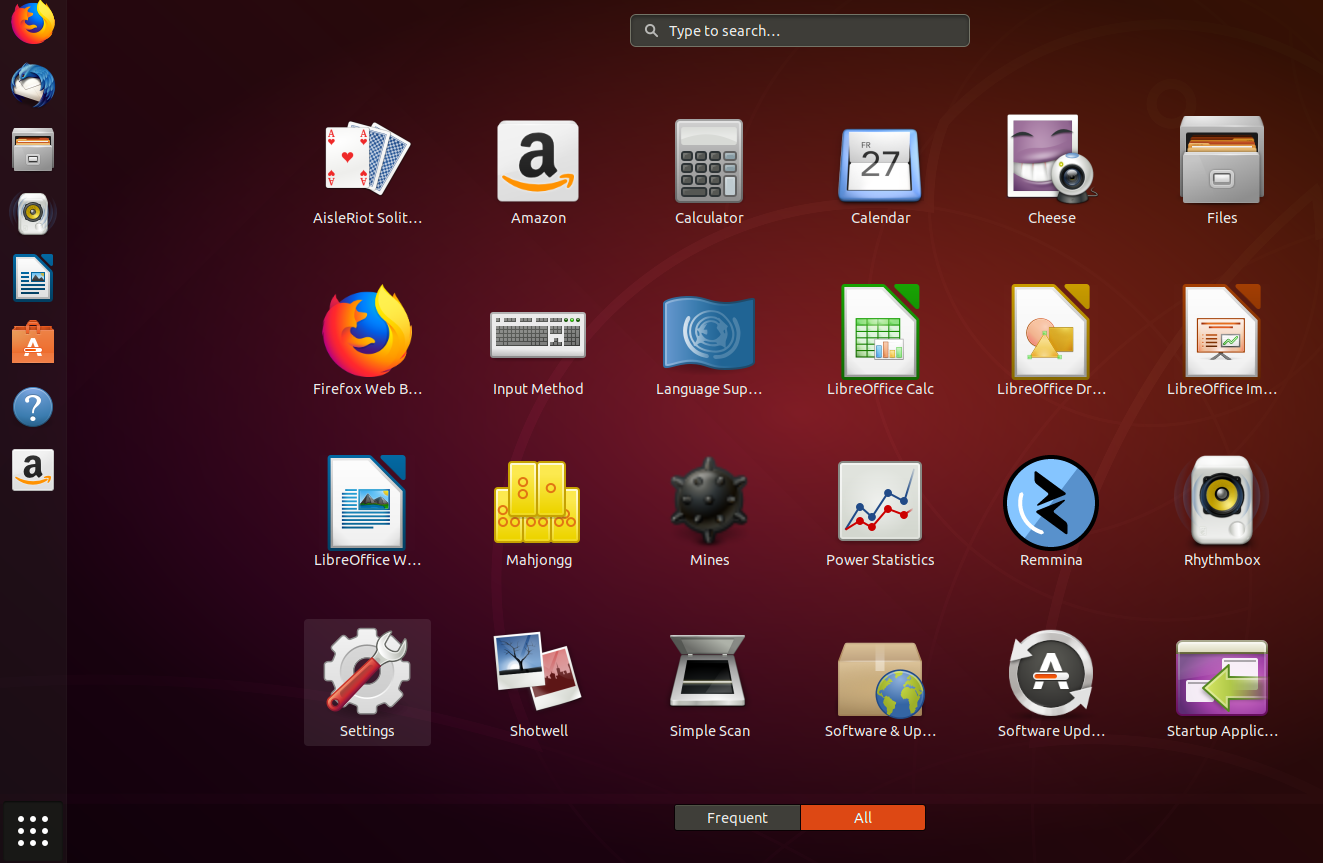Screen dimensions: 1323x863
Task: Launch Shotwell photo manager
Action: tap(538, 683)
